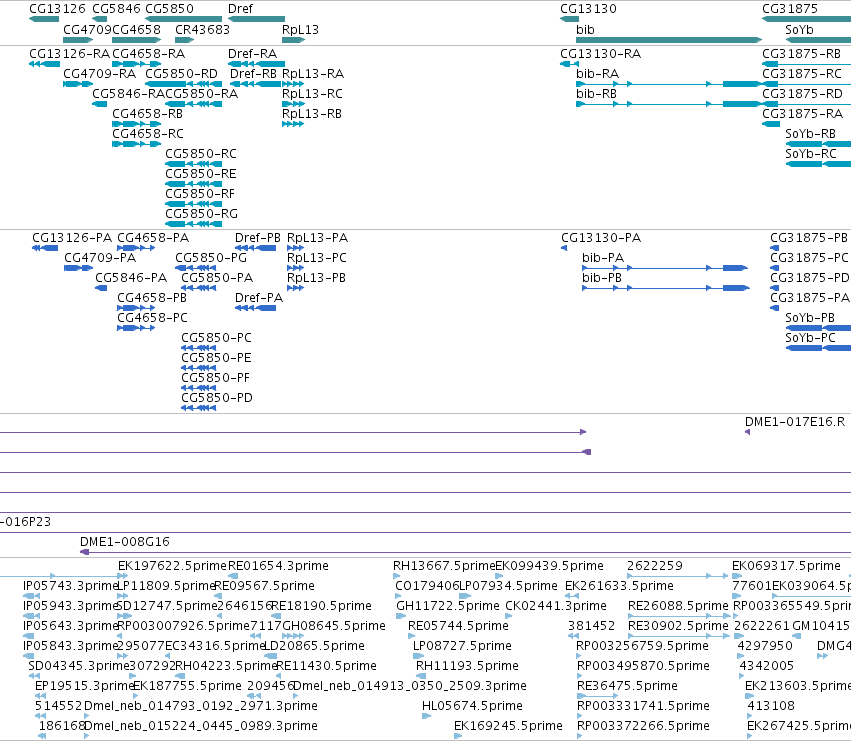Click the RH13667.5prime EST label

pos(443,566)
